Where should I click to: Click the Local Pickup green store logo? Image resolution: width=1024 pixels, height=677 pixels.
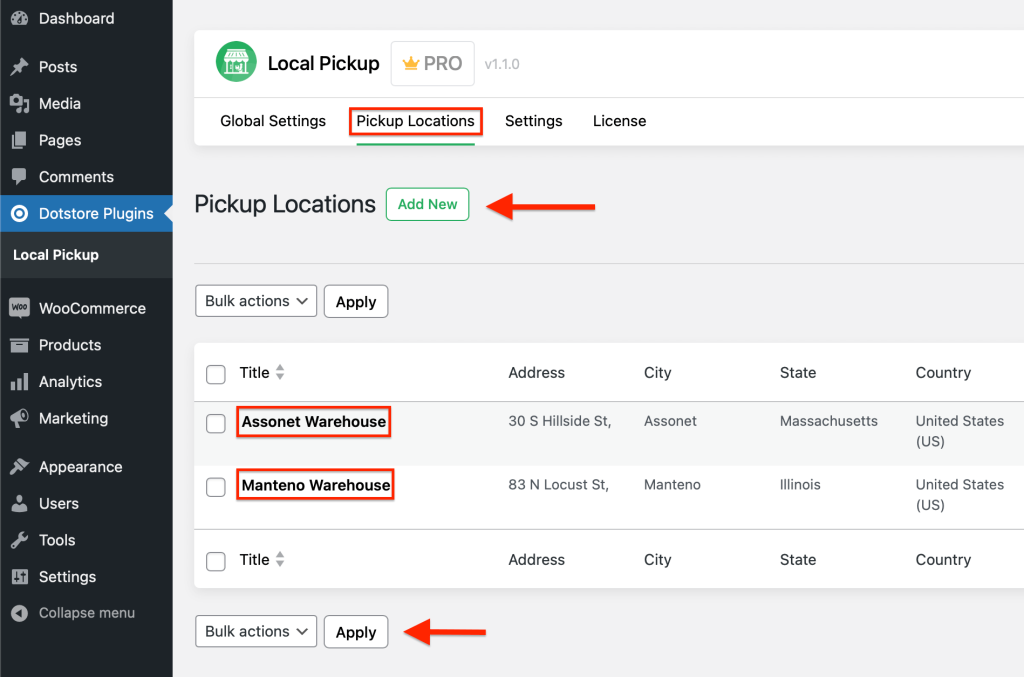pyautogui.click(x=236, y=63)
